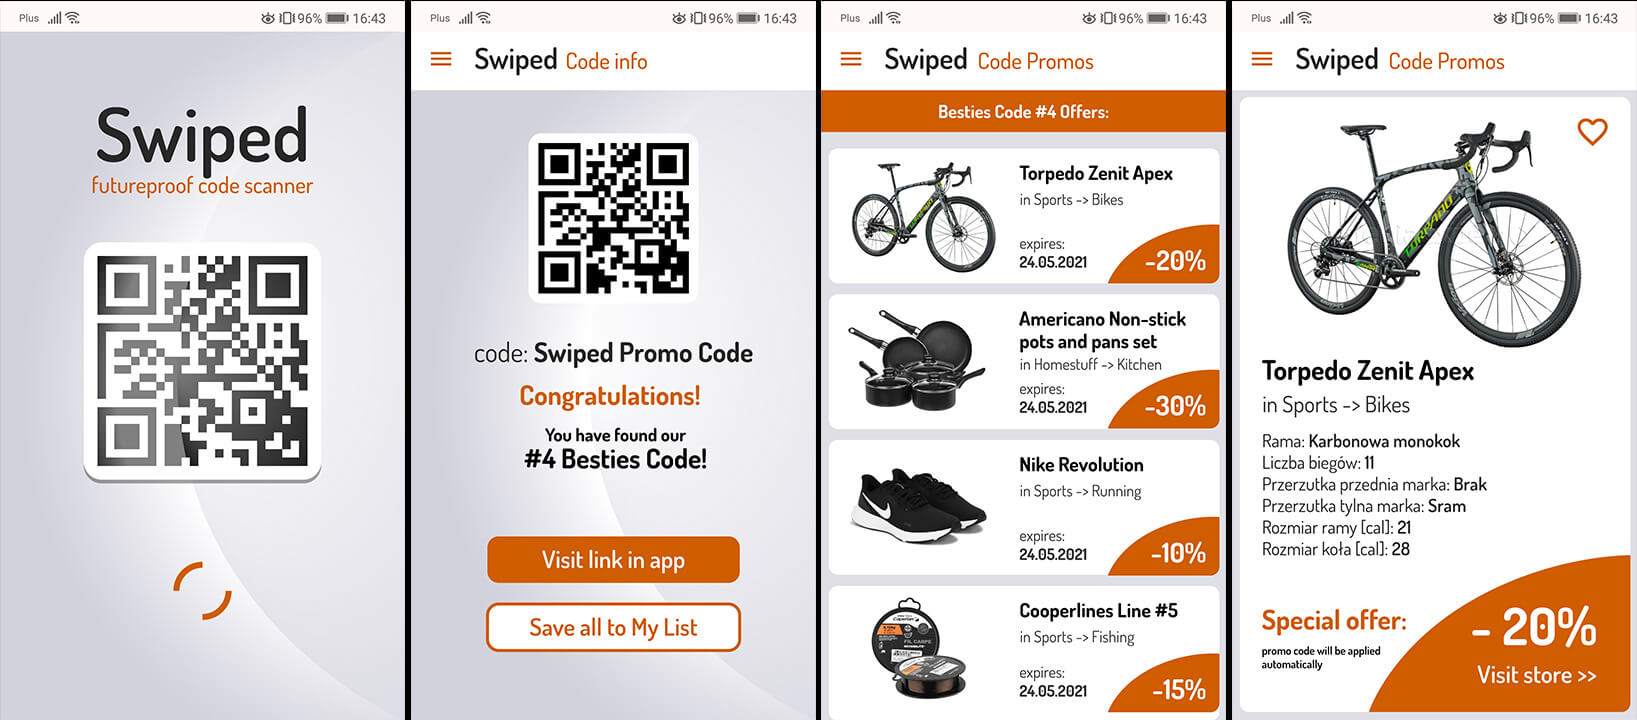The width and height of the screenshot is (1637, 720).
Task: Tap the large Torpedo bike product image
Action: click(1435, 232)
